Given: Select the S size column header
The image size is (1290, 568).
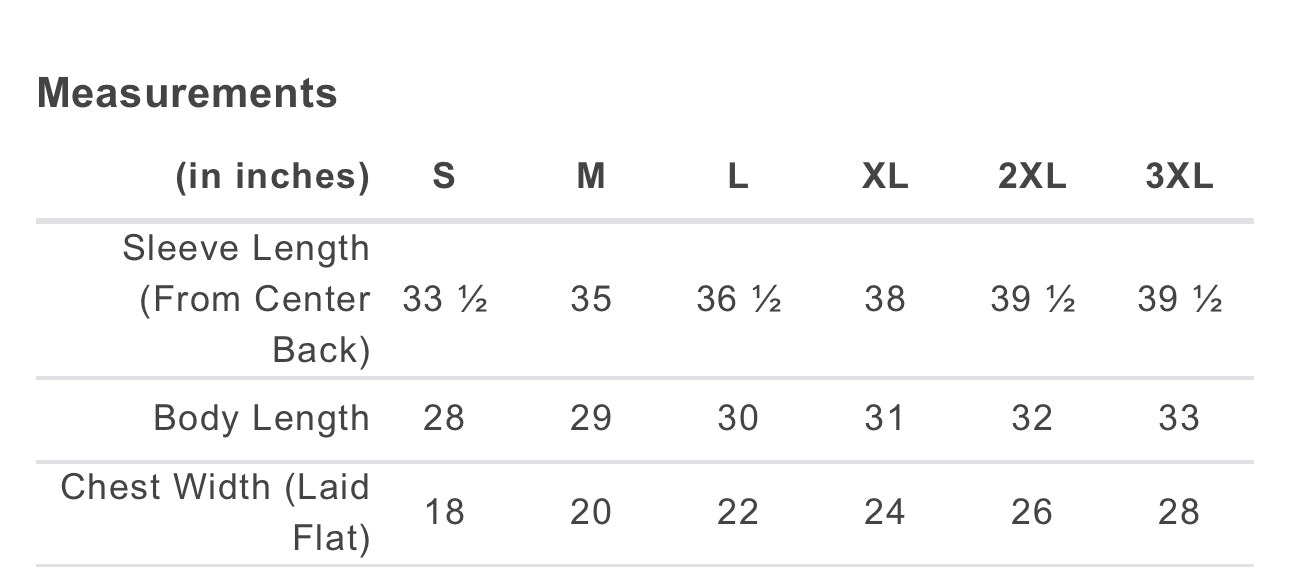Looking at the screenshot, I should click(444, 177).
